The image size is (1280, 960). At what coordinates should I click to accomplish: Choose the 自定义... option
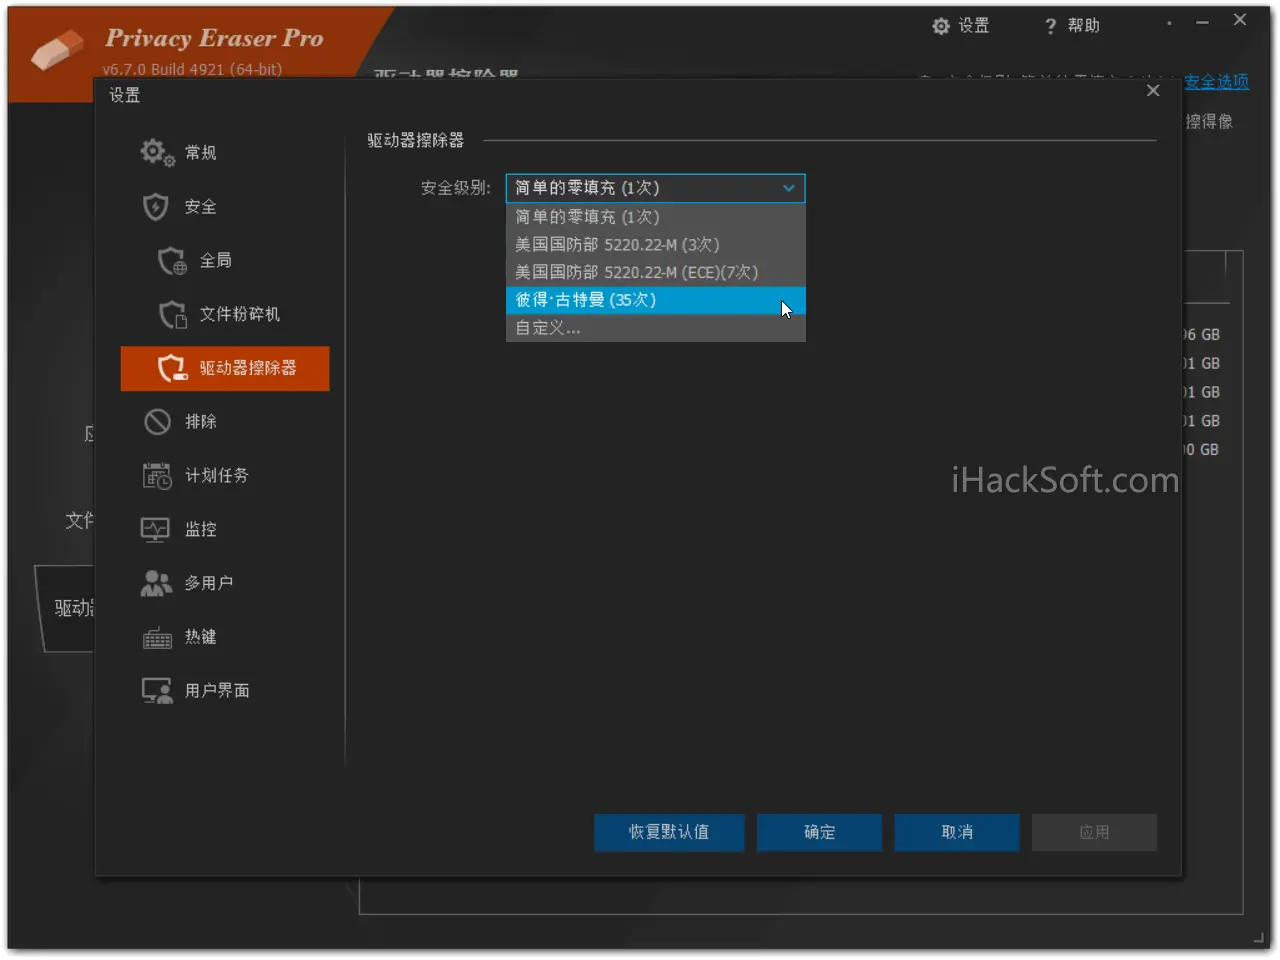[x=655, y=328]
